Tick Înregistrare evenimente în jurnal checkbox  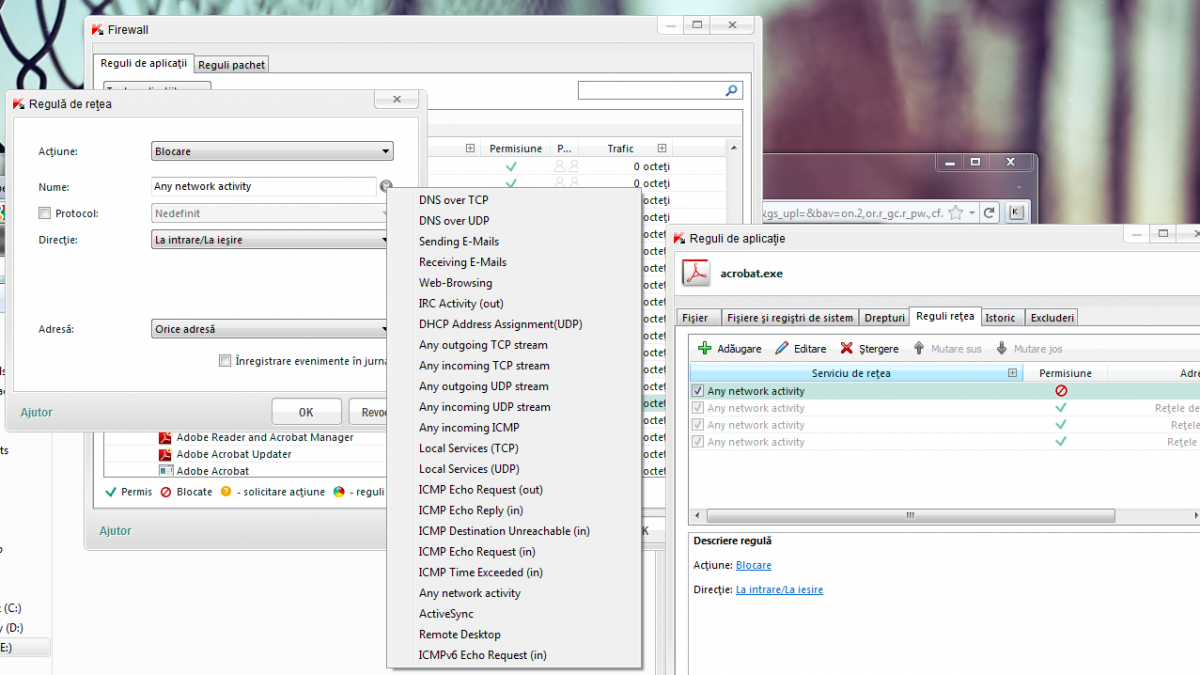pyautogui.click(x=225, y=361)
